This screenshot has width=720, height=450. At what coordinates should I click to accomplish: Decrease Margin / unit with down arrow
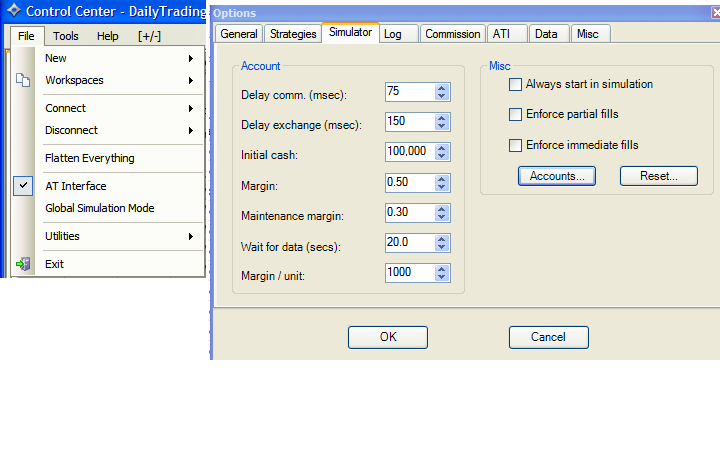pos(442,277)
